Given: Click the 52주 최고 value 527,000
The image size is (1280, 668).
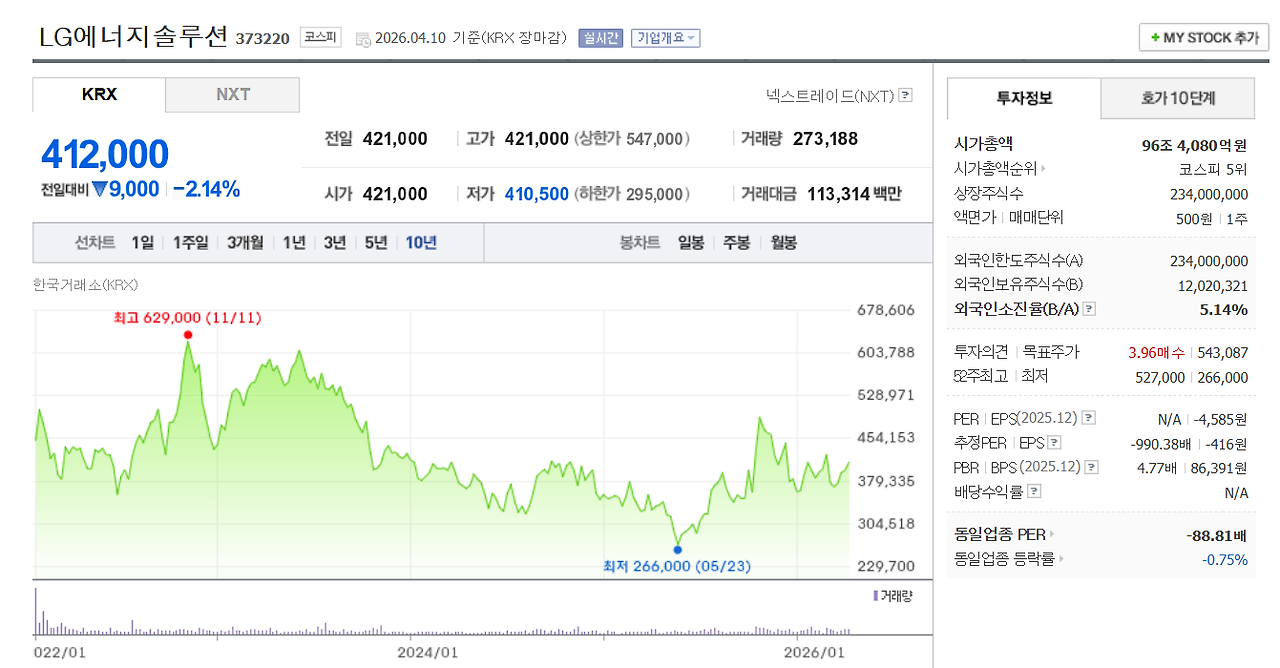Looking at the screenshot, I should 1159,377.
